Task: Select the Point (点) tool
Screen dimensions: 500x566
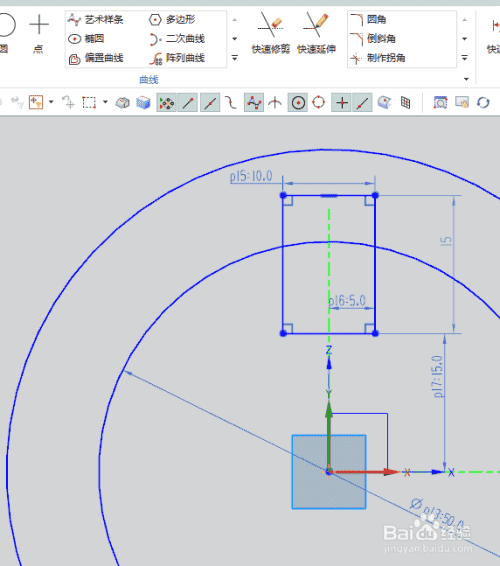Action: [39, 33]
